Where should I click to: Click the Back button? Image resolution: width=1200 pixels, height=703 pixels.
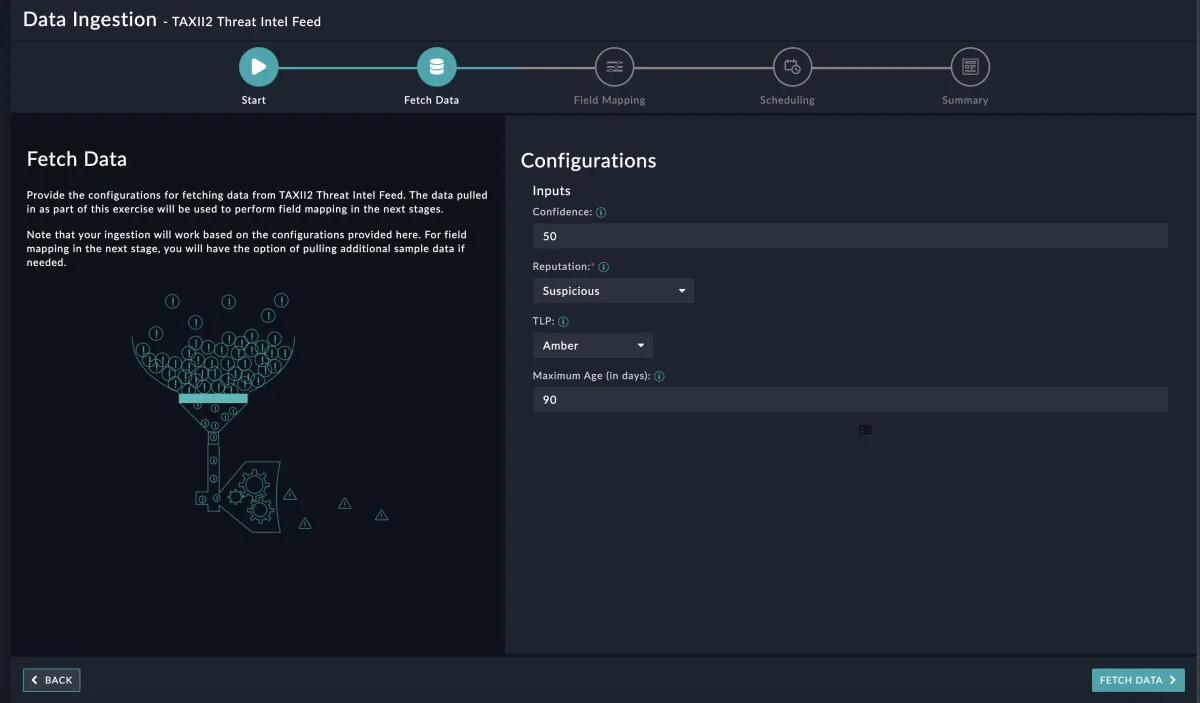51,680
